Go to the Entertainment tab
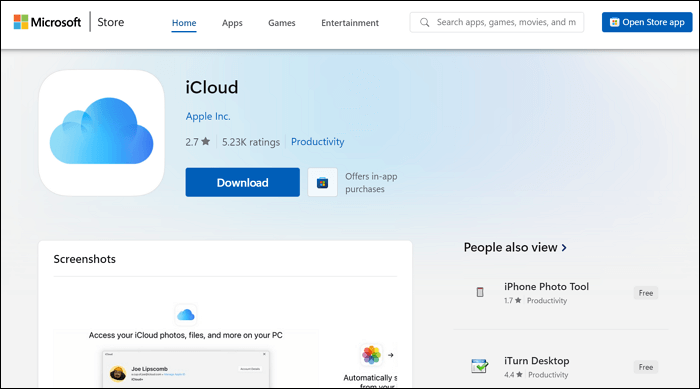 coord(350,23)
